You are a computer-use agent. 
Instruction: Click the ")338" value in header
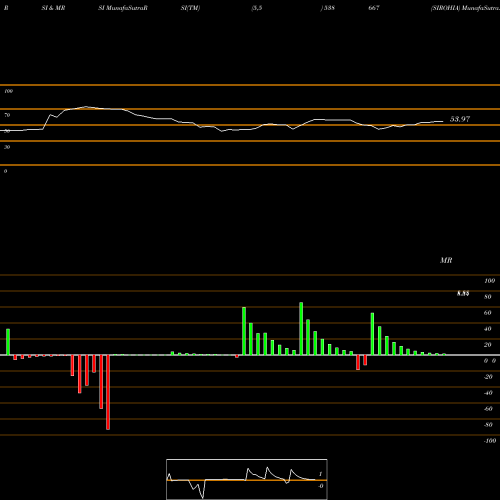328,8
